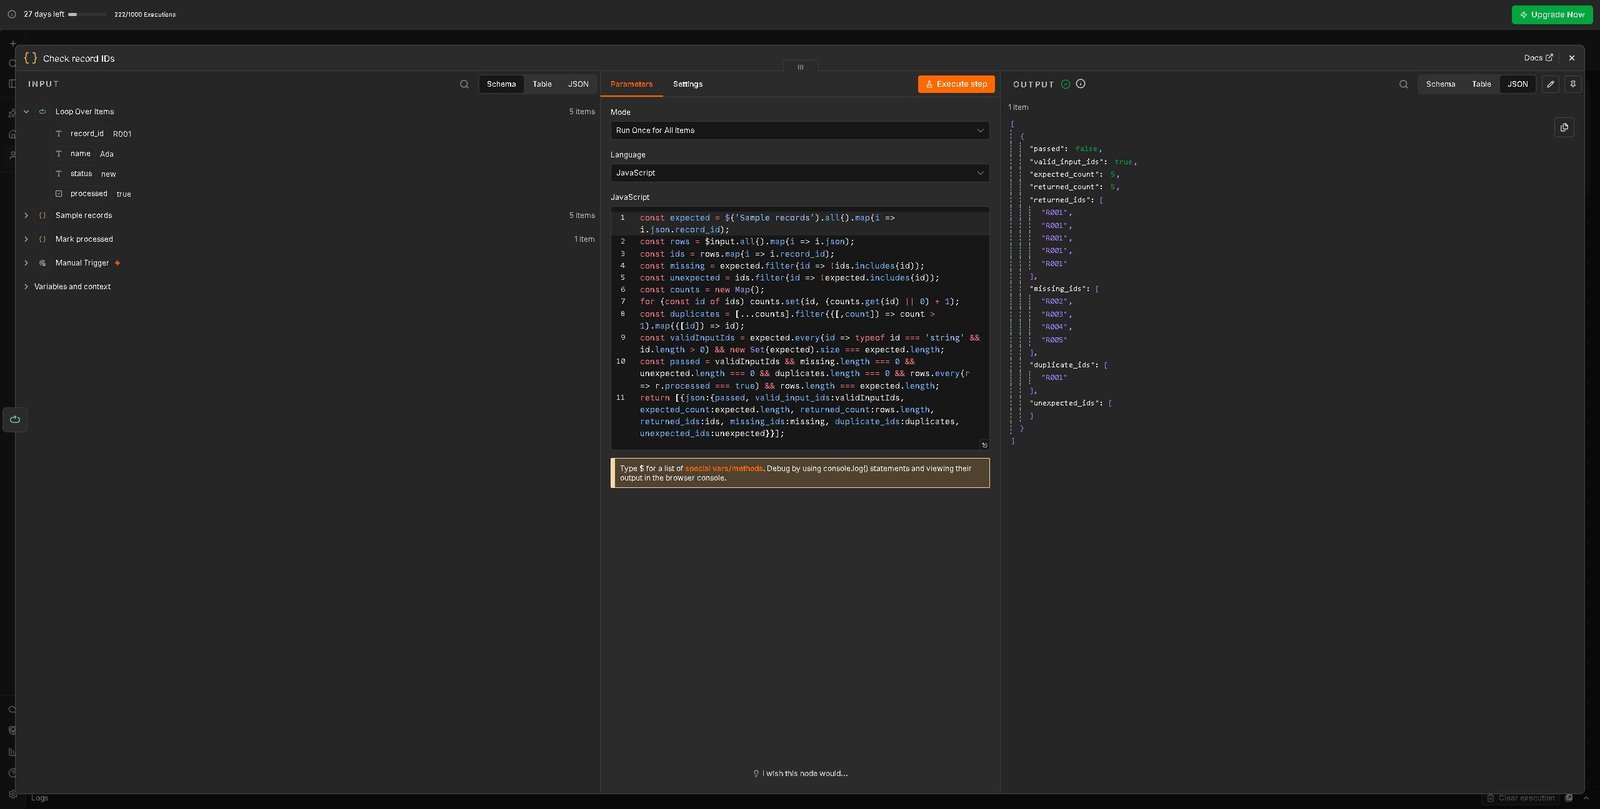This screenshot has width=1600, height=809.
Task: Collapse the Loop Over Items tree node
Action: pos(26,112)
